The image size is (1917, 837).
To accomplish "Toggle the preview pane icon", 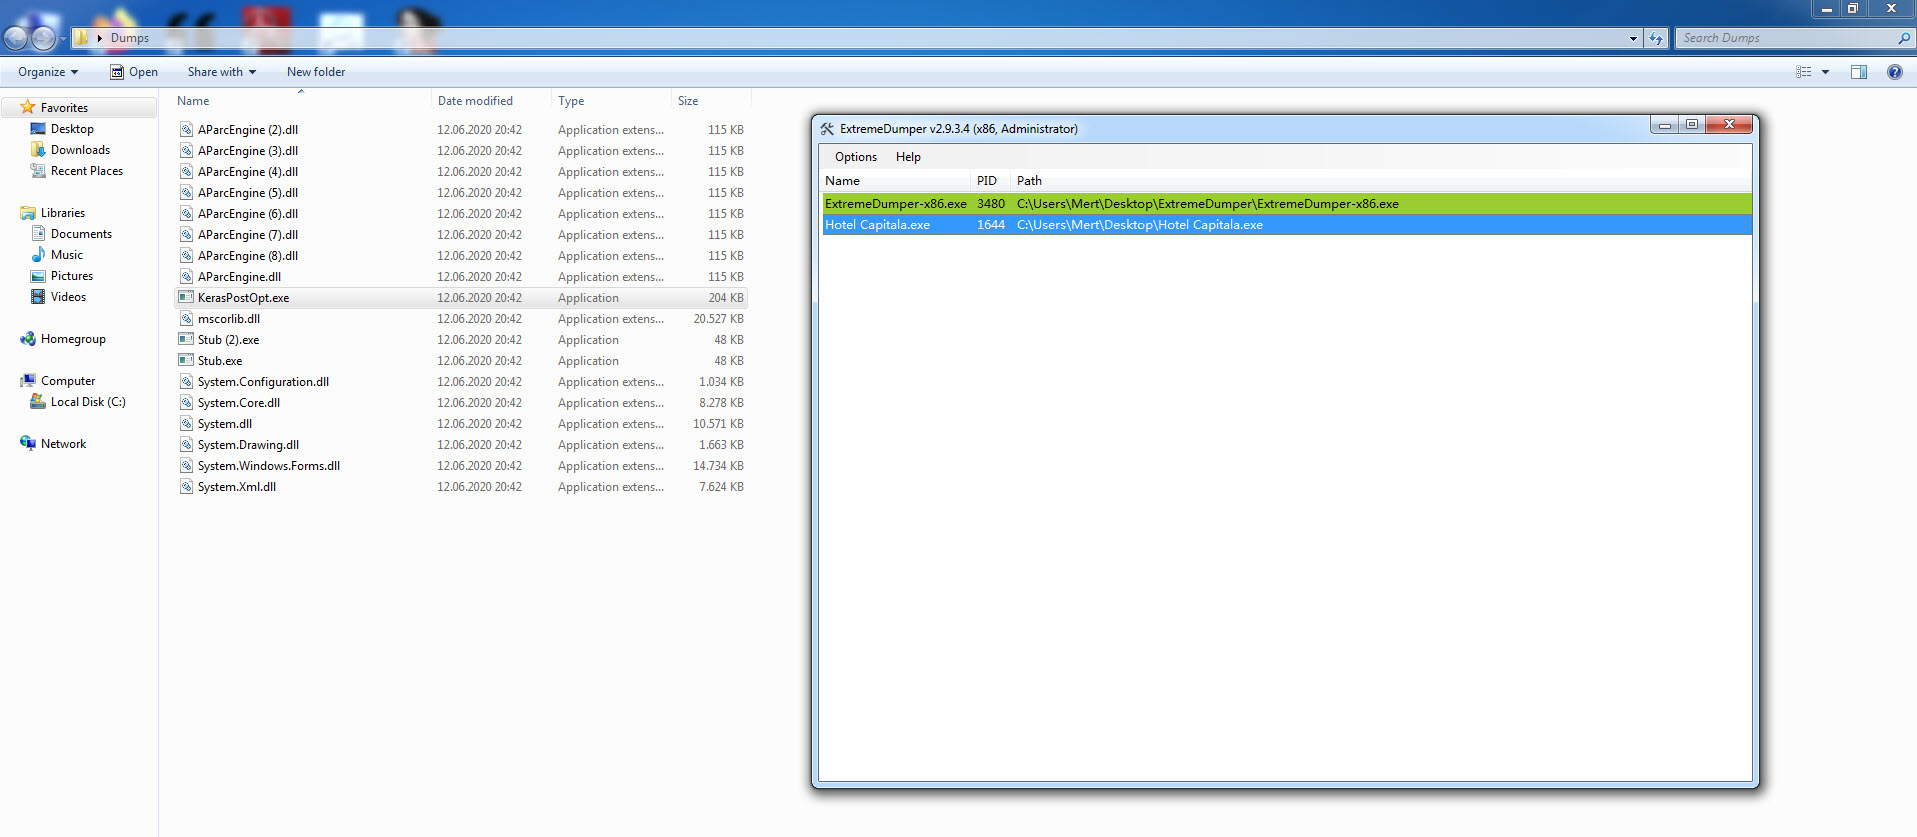I will click(x=1859, y=72).
